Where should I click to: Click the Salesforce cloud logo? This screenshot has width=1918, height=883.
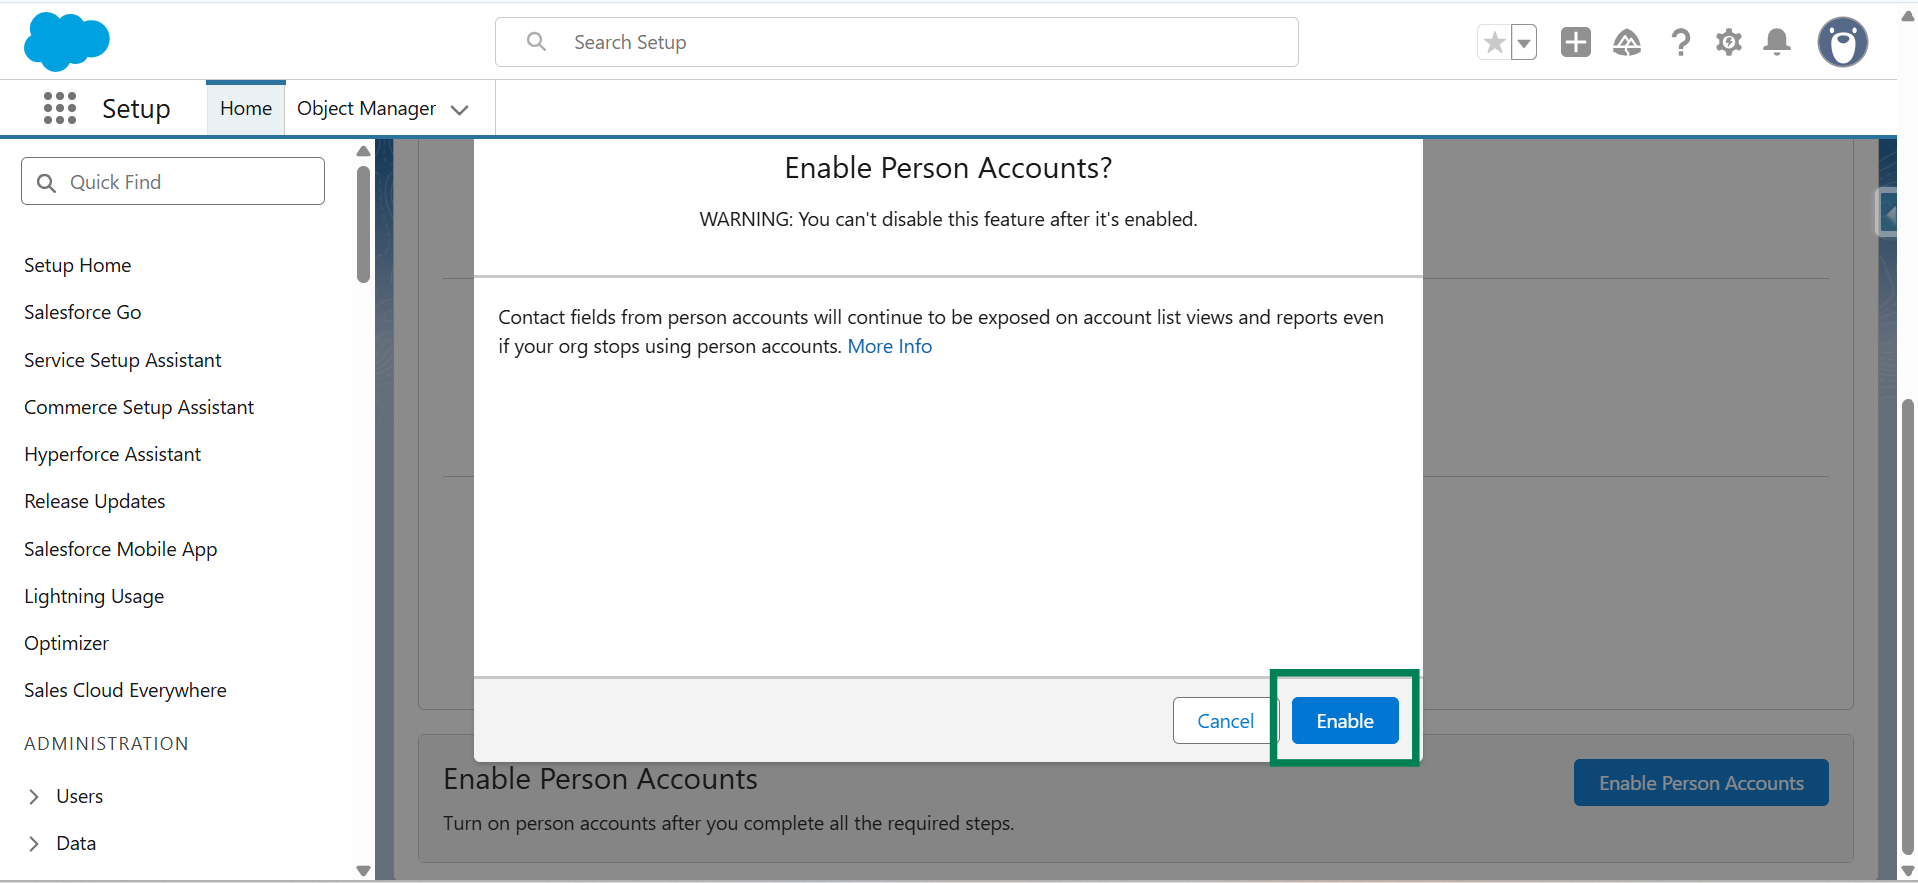[66, 42]
